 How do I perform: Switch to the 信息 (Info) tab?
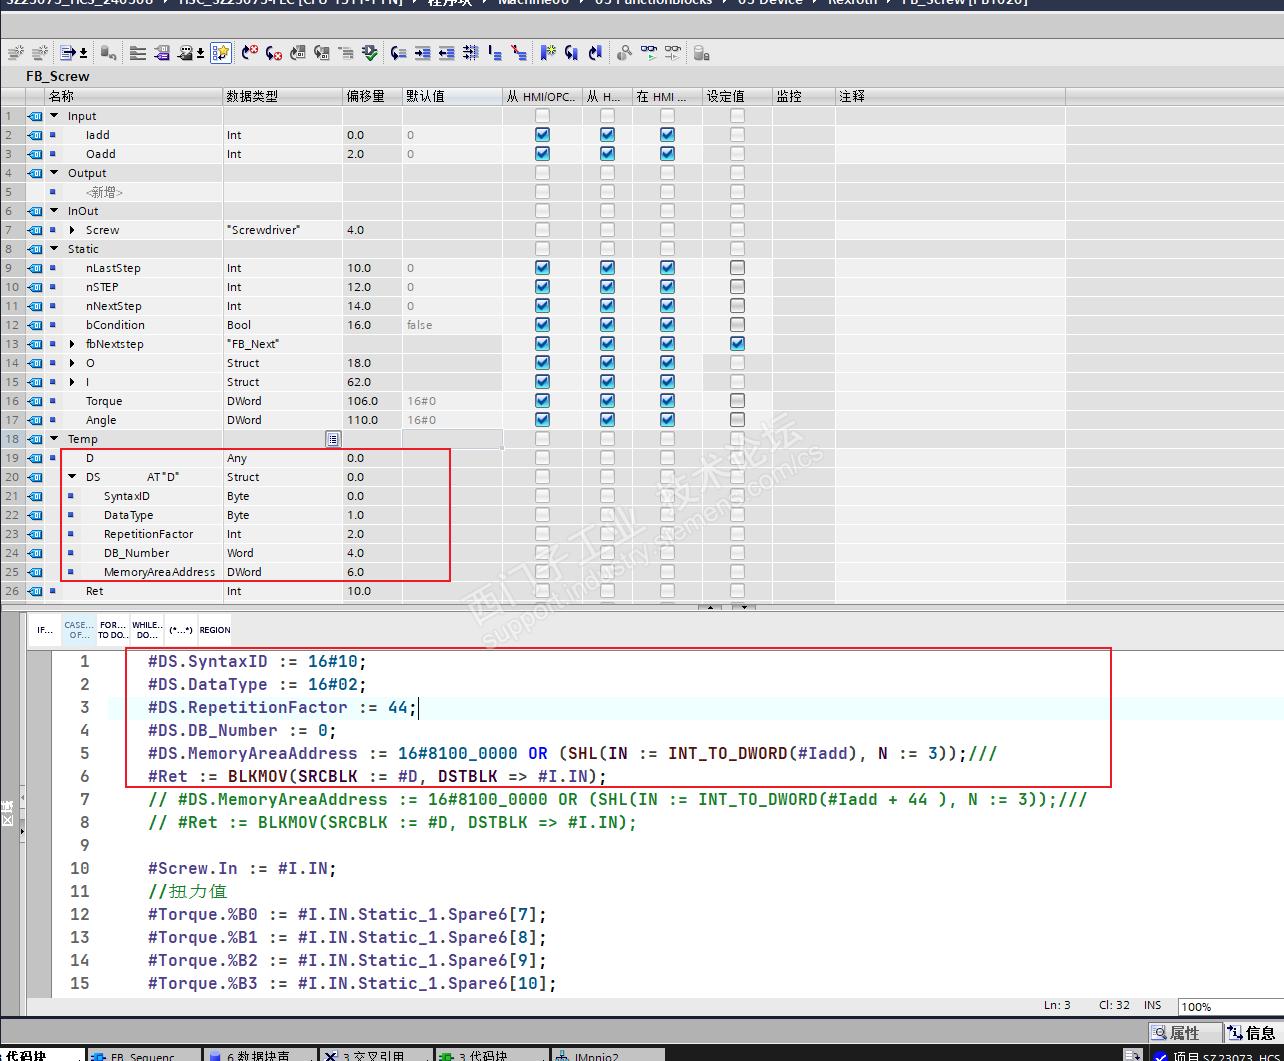tap(1253, 1033)
